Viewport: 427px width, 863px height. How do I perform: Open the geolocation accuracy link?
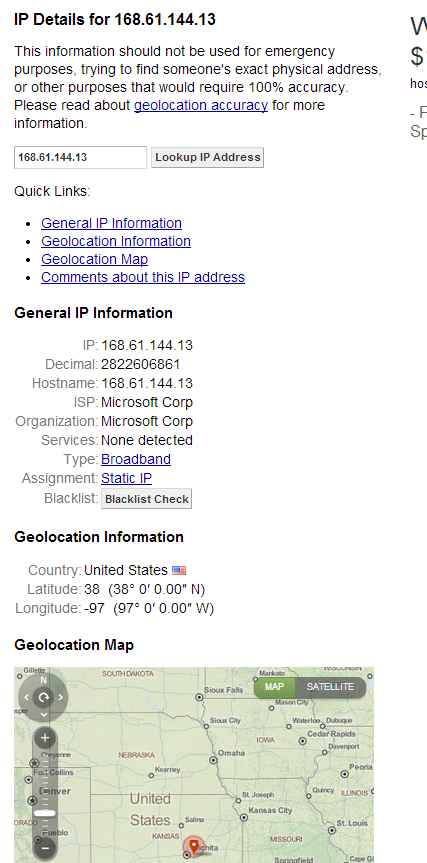201,105
